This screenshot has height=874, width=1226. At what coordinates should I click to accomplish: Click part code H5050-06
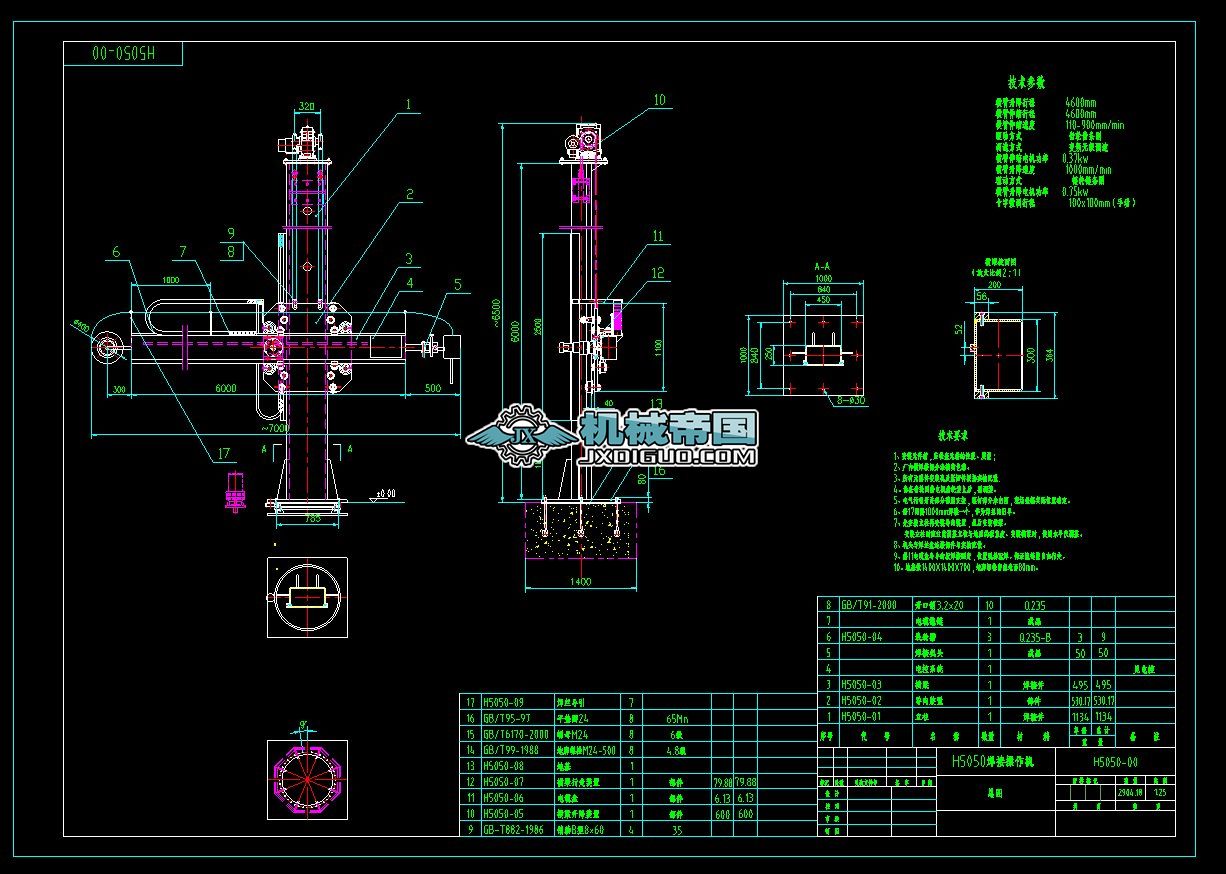click(503, 797)
